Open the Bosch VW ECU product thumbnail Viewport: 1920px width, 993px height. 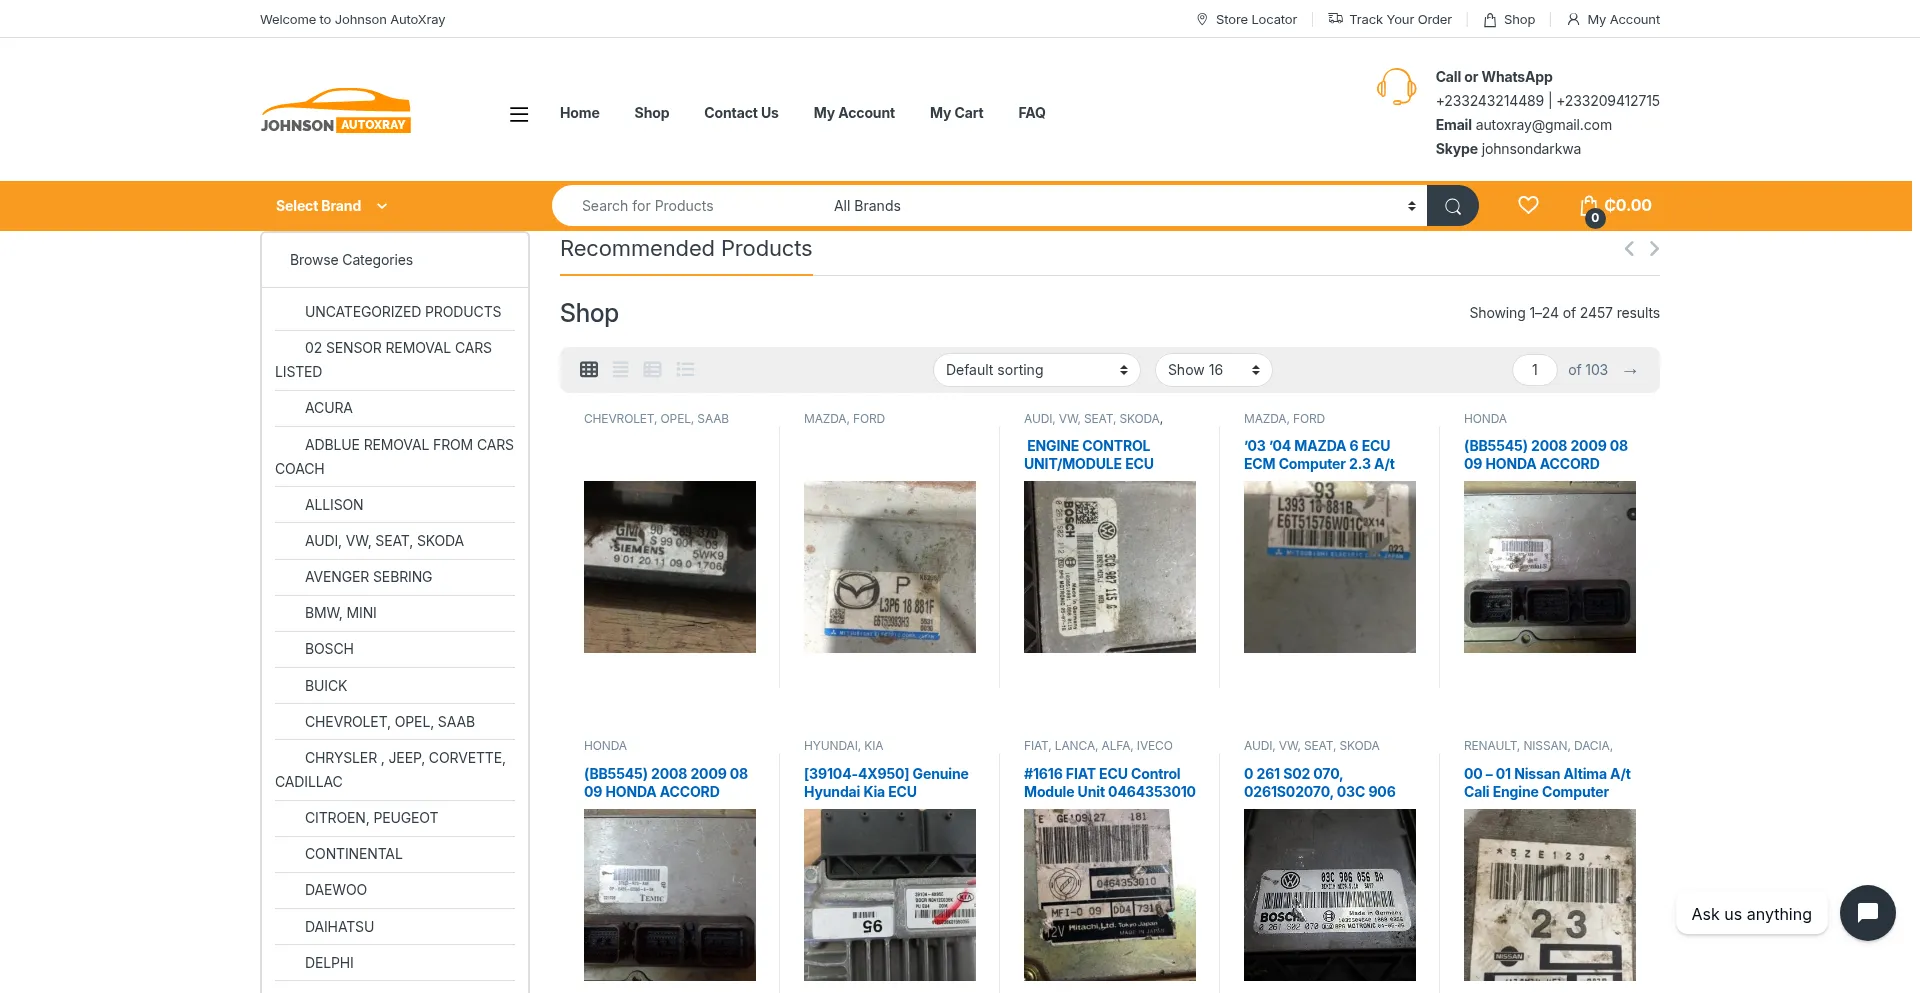1109,567
